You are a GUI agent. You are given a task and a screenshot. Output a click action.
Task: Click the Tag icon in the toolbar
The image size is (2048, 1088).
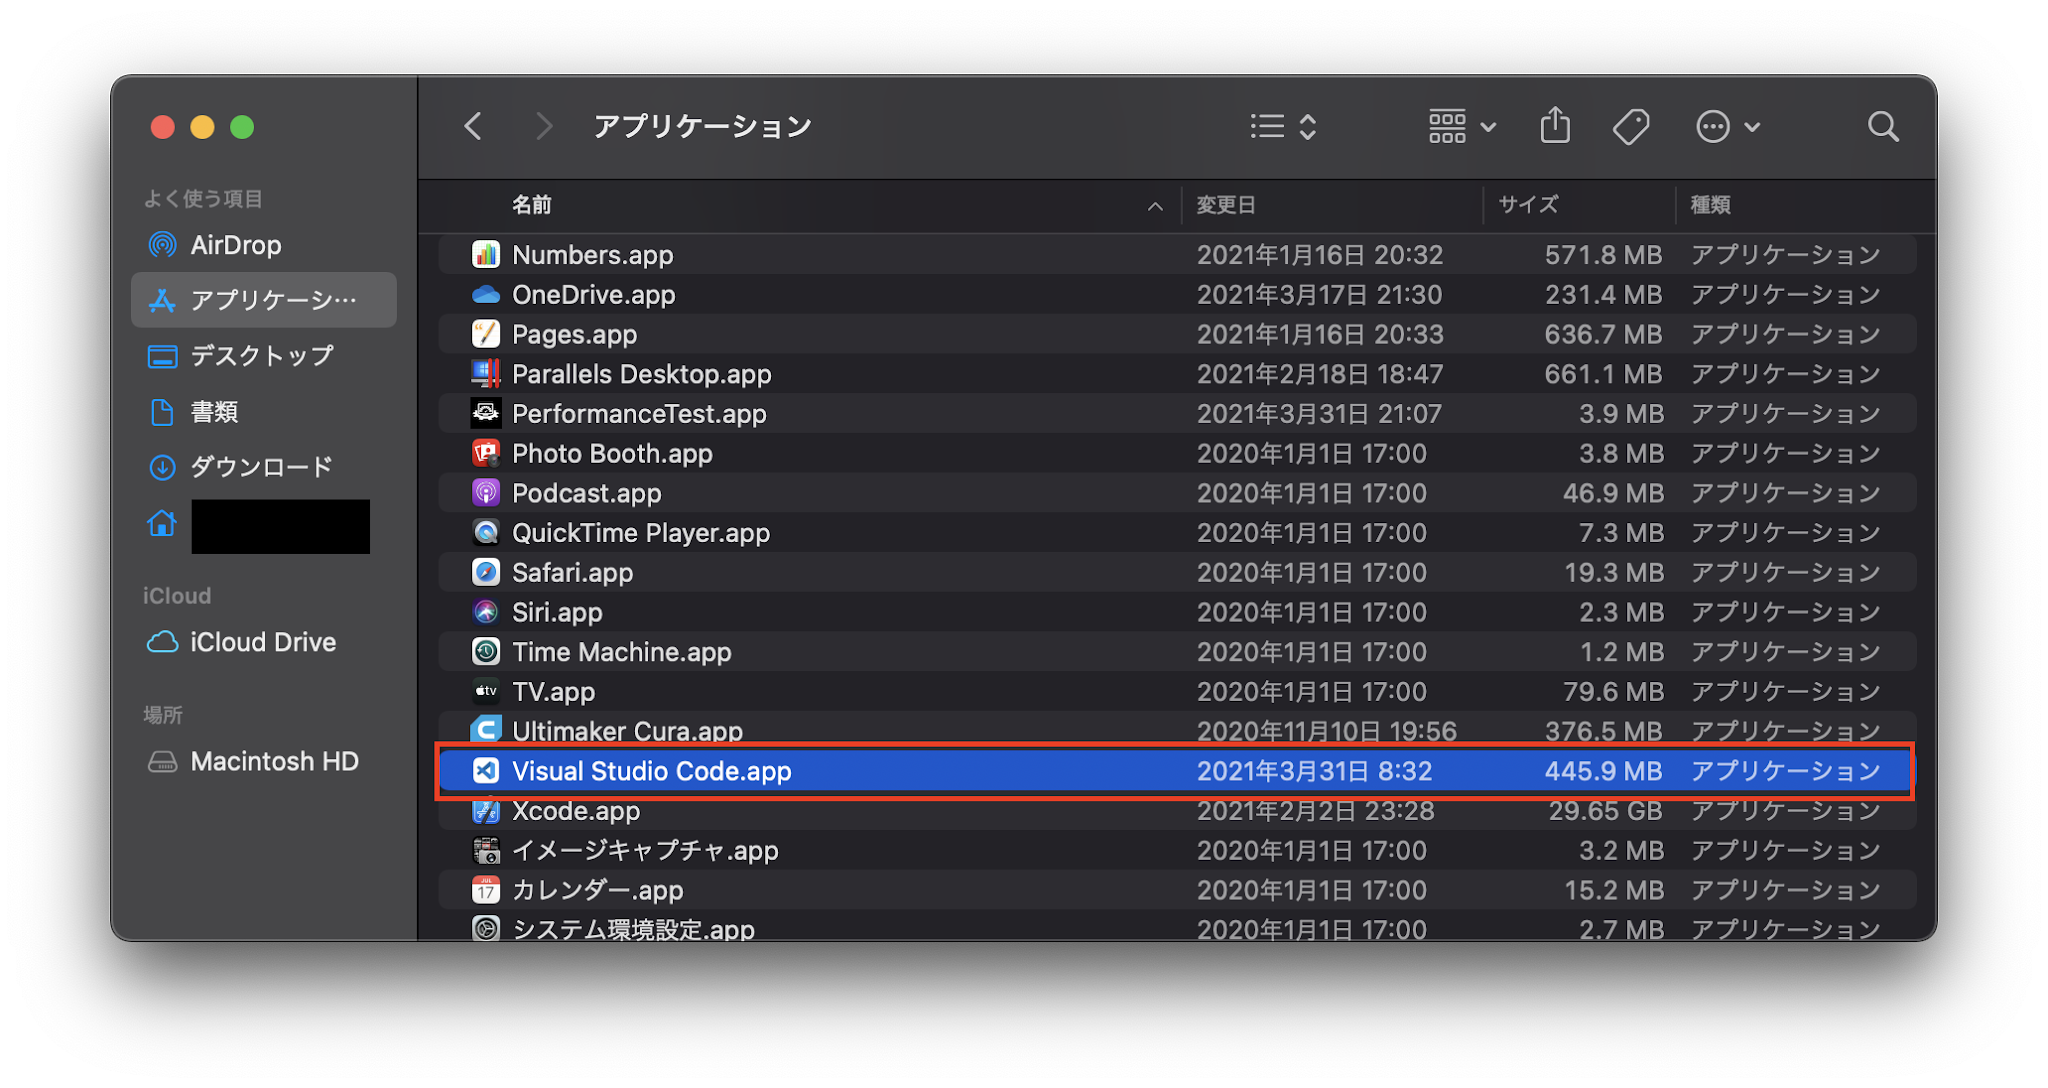click(1631, 126)
